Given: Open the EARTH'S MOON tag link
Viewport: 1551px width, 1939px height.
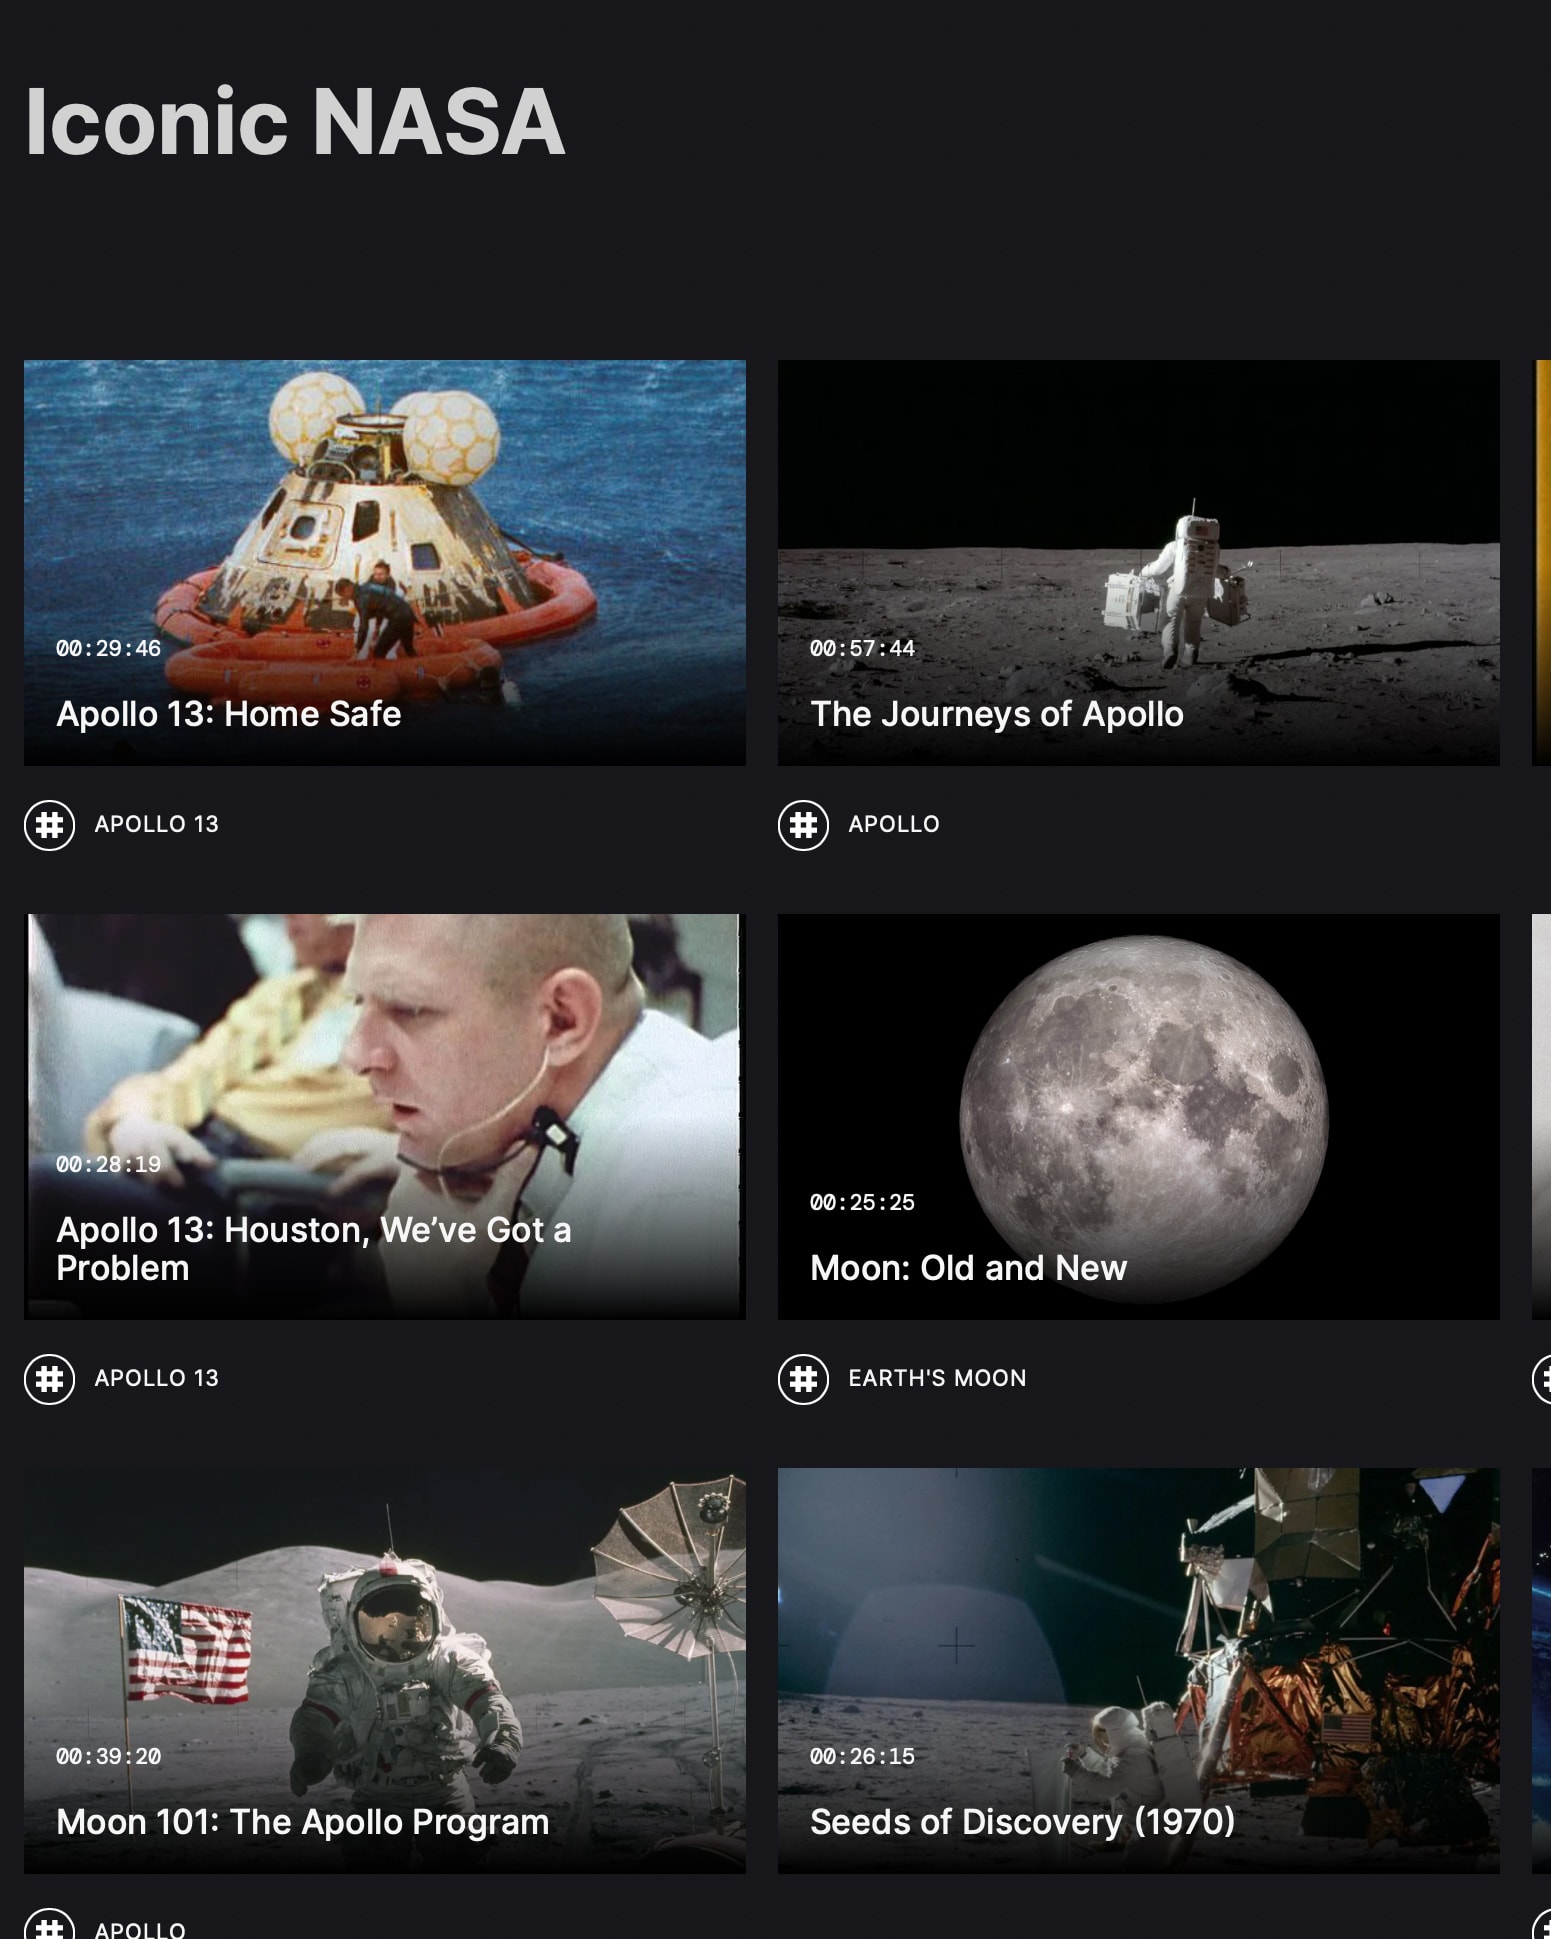Looking at the screenshot, I should pyautogui.click(x=937, y=1378).
